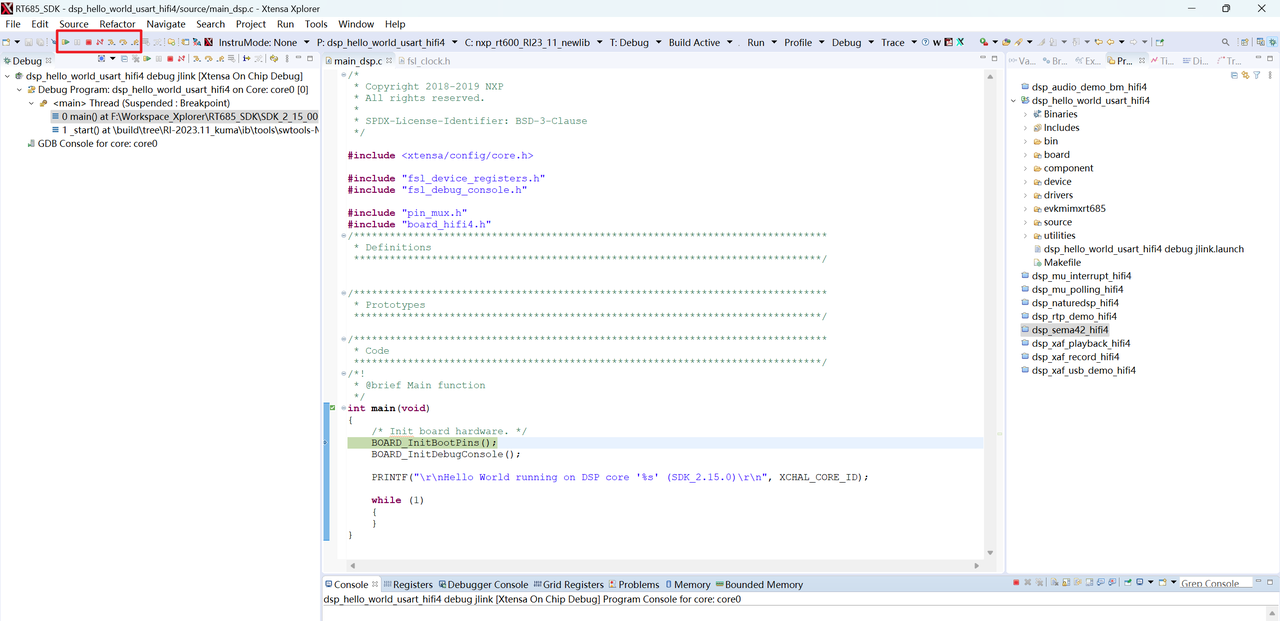
Task: Click the red Terminate button in main toolbar
Action: click(88, 42)
